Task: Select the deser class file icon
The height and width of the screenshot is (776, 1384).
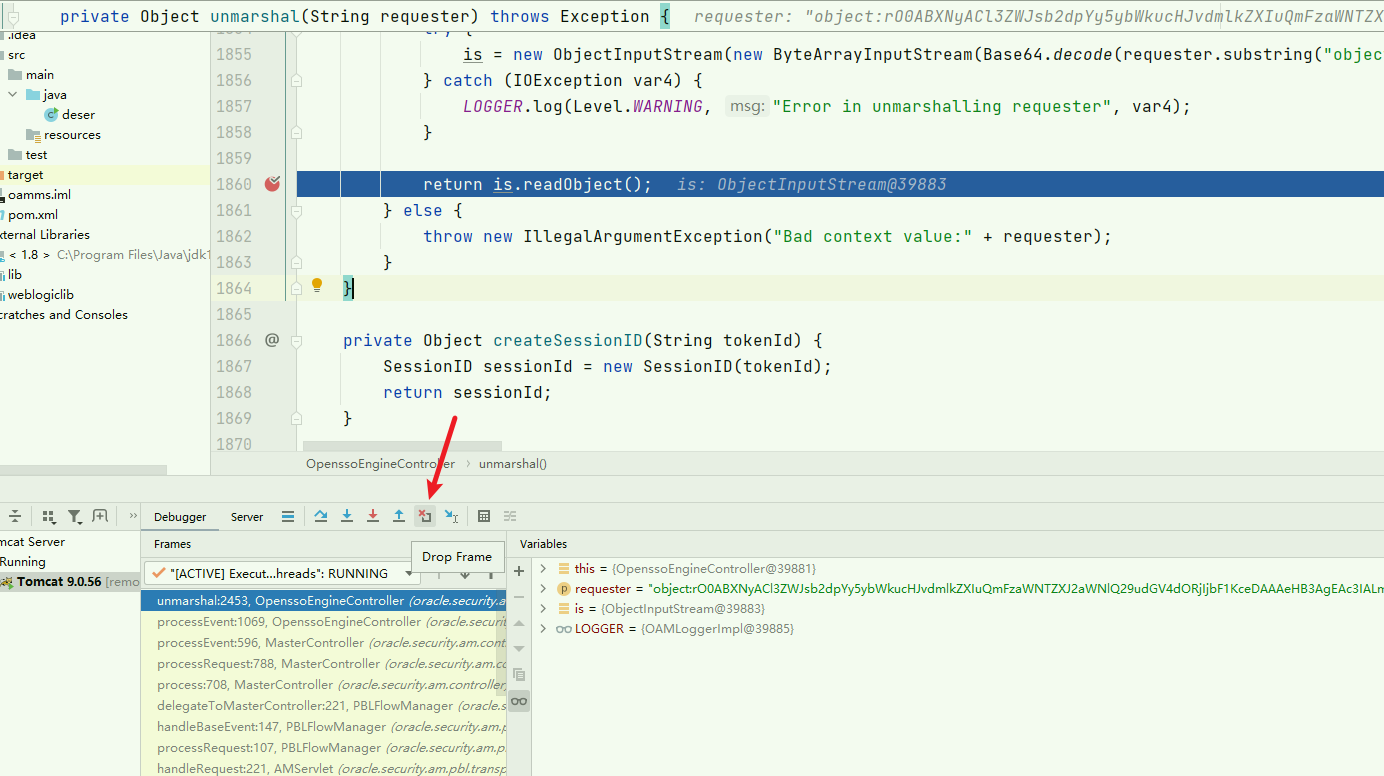Action: tap(51, 115)
